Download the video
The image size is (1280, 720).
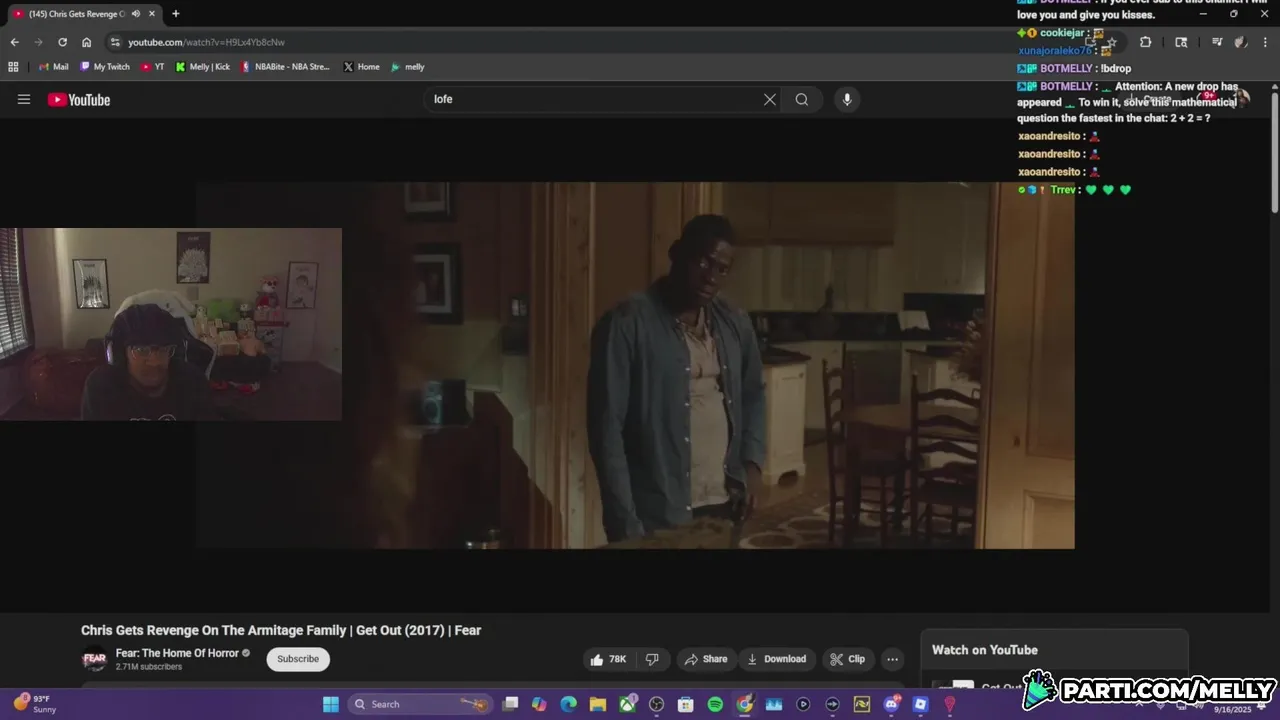tap(777, 659)
